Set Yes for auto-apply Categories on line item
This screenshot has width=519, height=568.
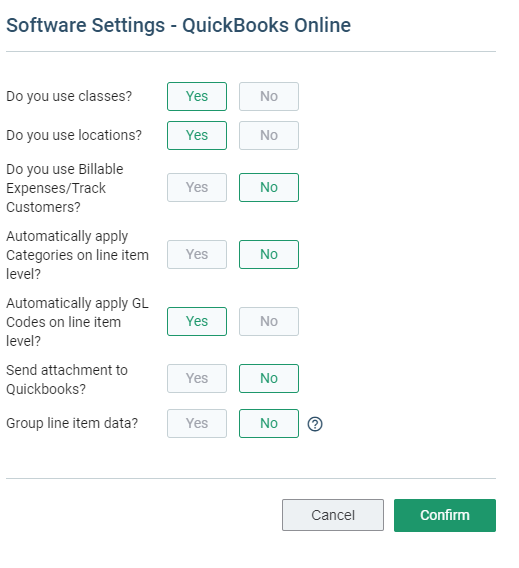(197, 254)
